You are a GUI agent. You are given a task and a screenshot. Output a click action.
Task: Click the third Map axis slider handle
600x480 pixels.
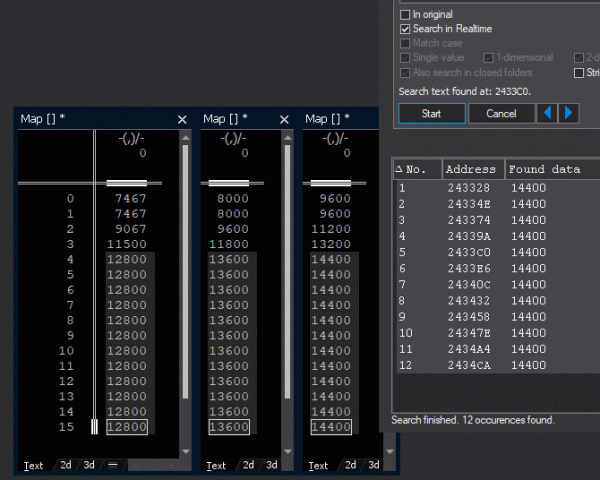pyautogui.click(x=331, y=183)
